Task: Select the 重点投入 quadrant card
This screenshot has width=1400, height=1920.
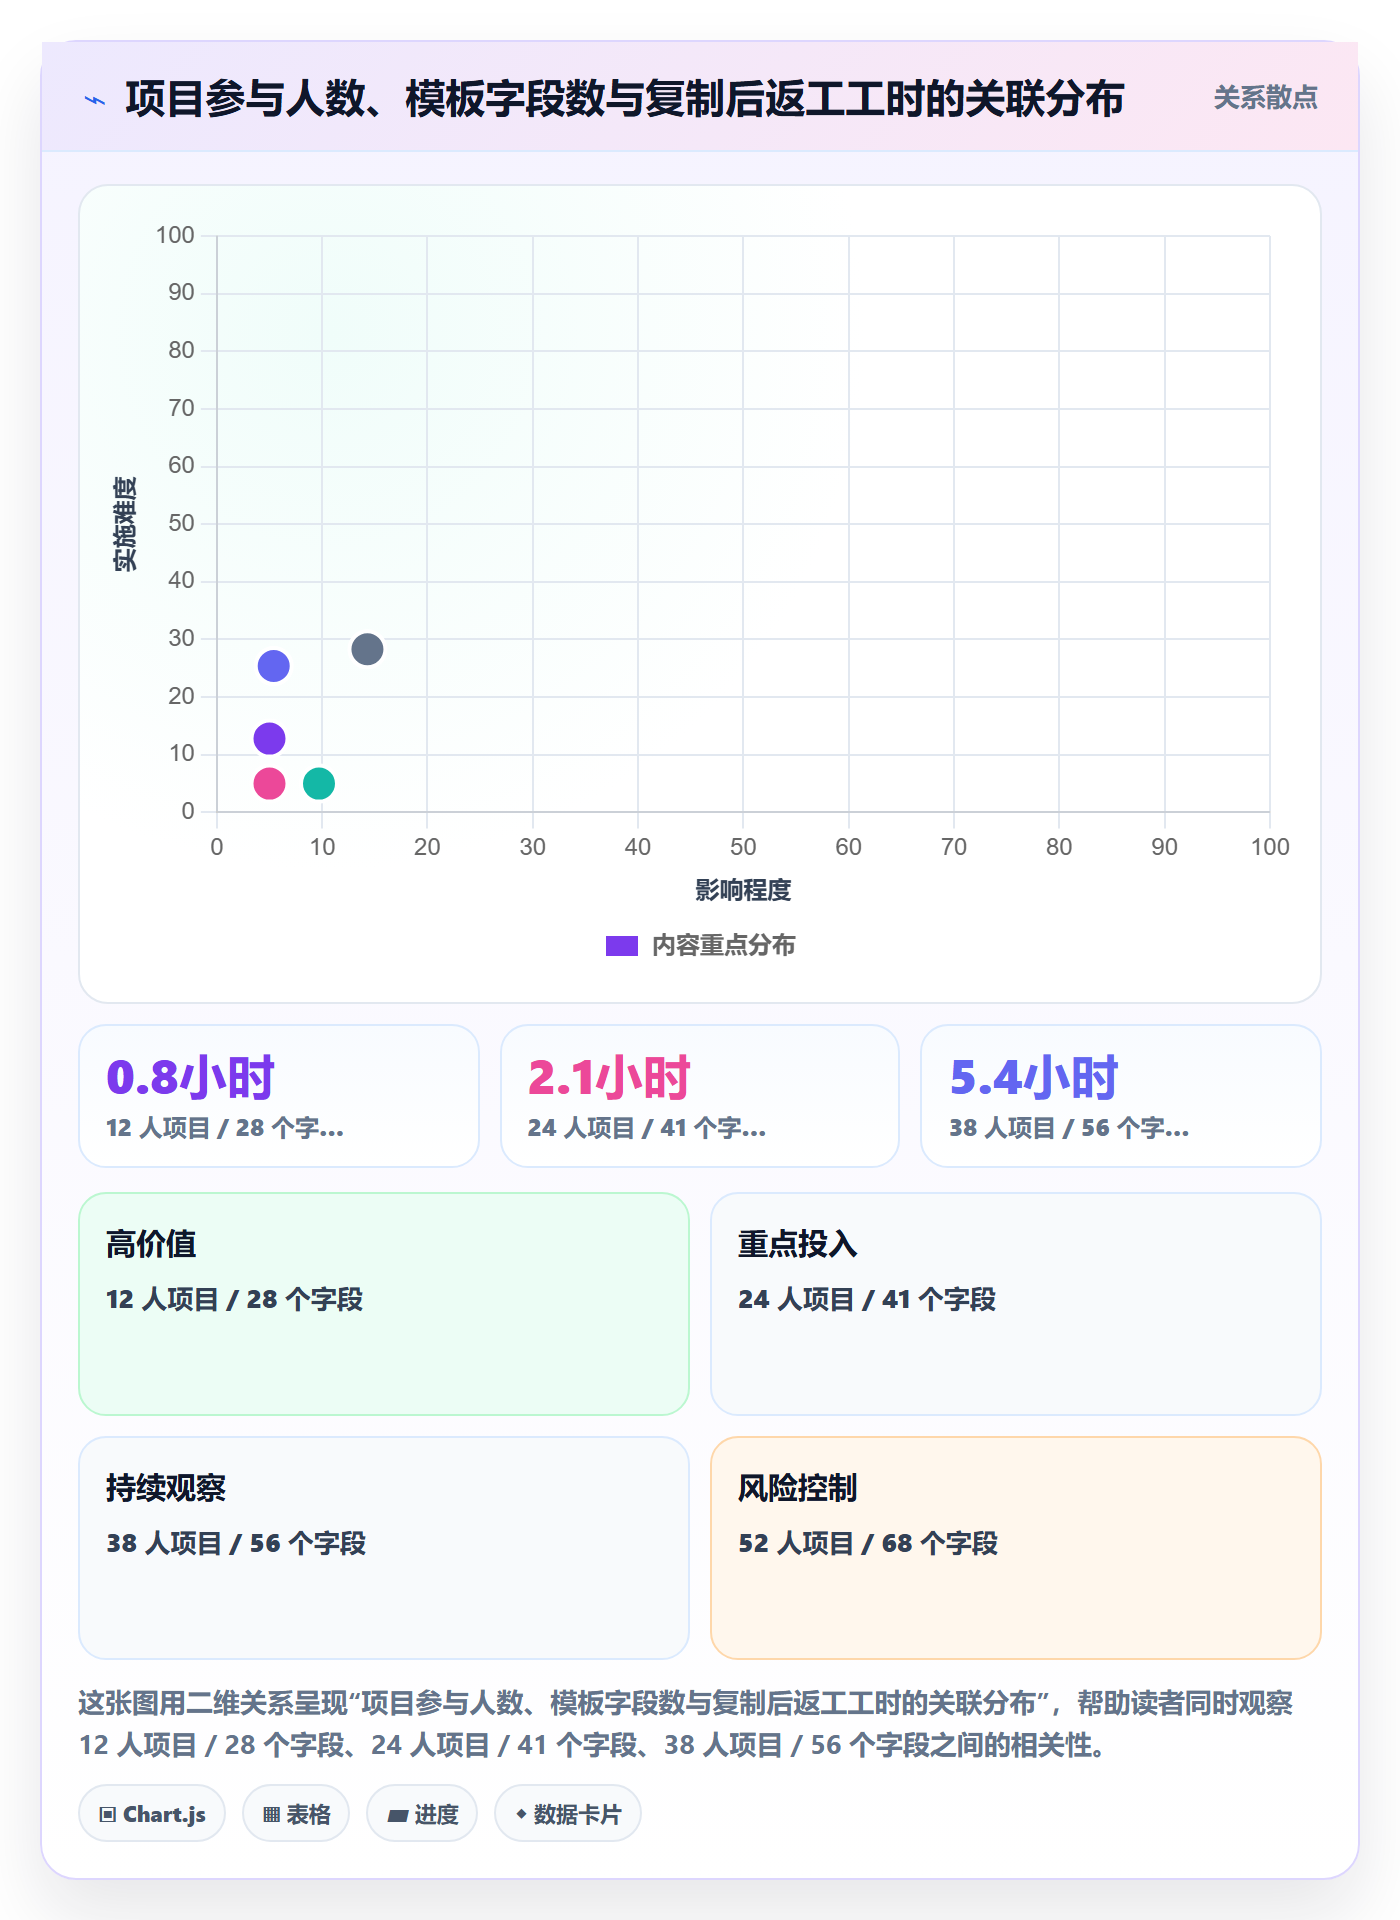Action: point(1016,1304)
